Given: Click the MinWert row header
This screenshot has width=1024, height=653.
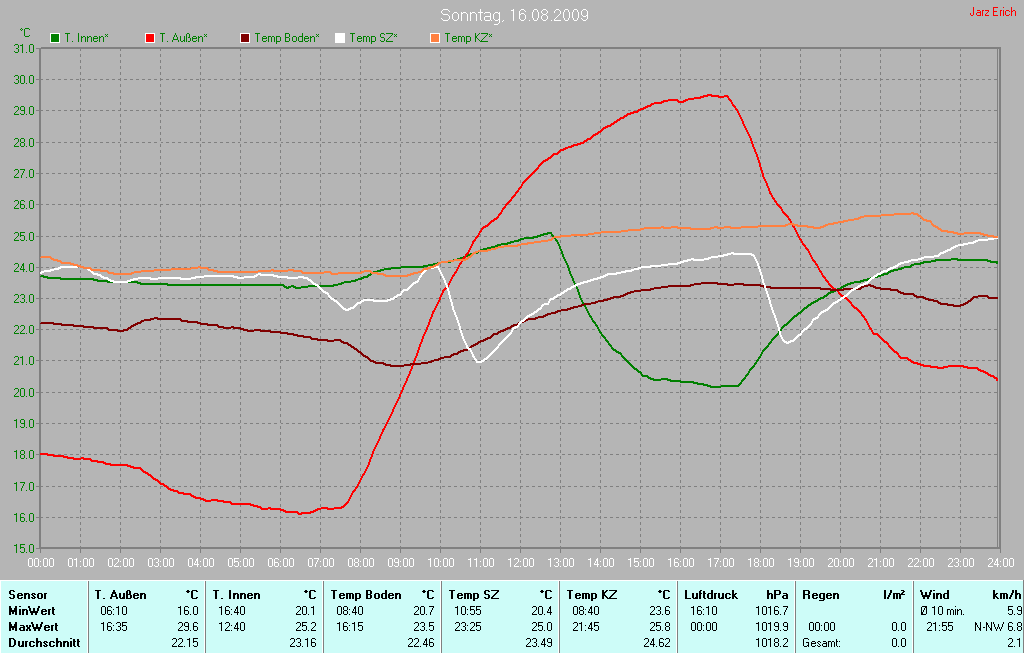Looking at the screenshot, I should pos(32,611).
